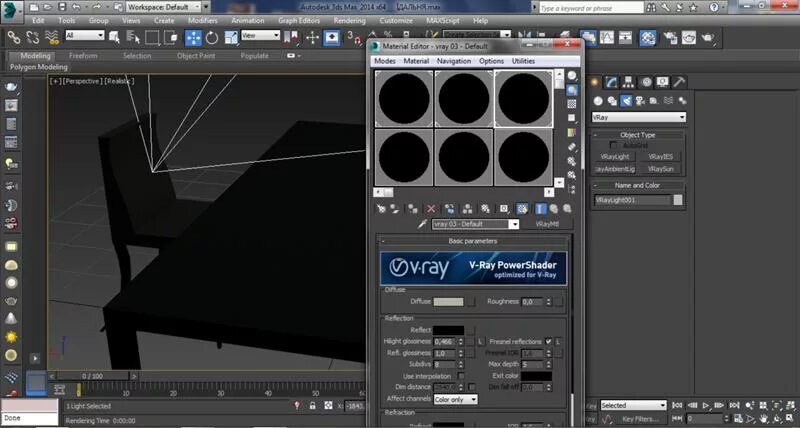The height and width of the screenshot is (428, 800).
Task: Click the Key Filters button
Action: pyautogui.click(x=641, y=419)
